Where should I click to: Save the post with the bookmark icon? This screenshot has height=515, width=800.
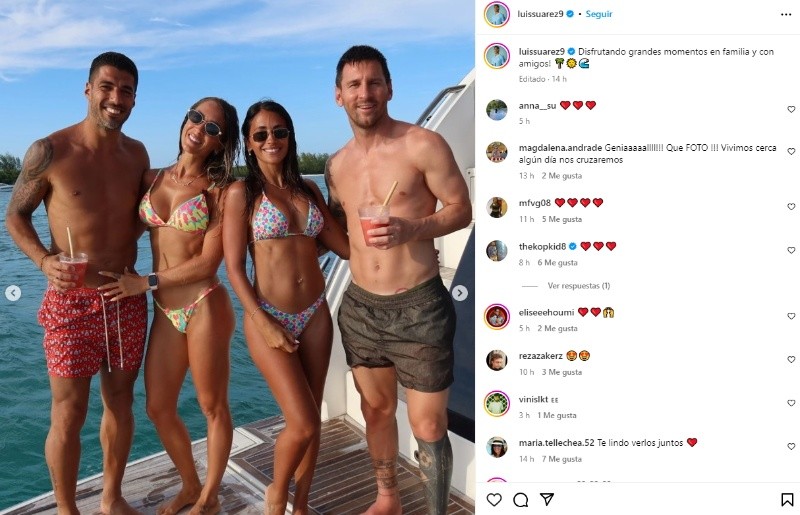point(787,500)
